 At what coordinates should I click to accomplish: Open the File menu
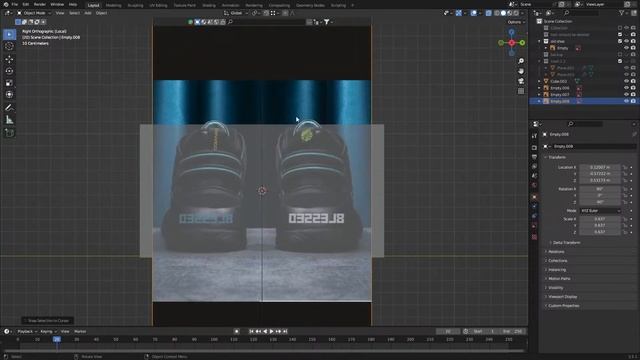coord(15,4)
